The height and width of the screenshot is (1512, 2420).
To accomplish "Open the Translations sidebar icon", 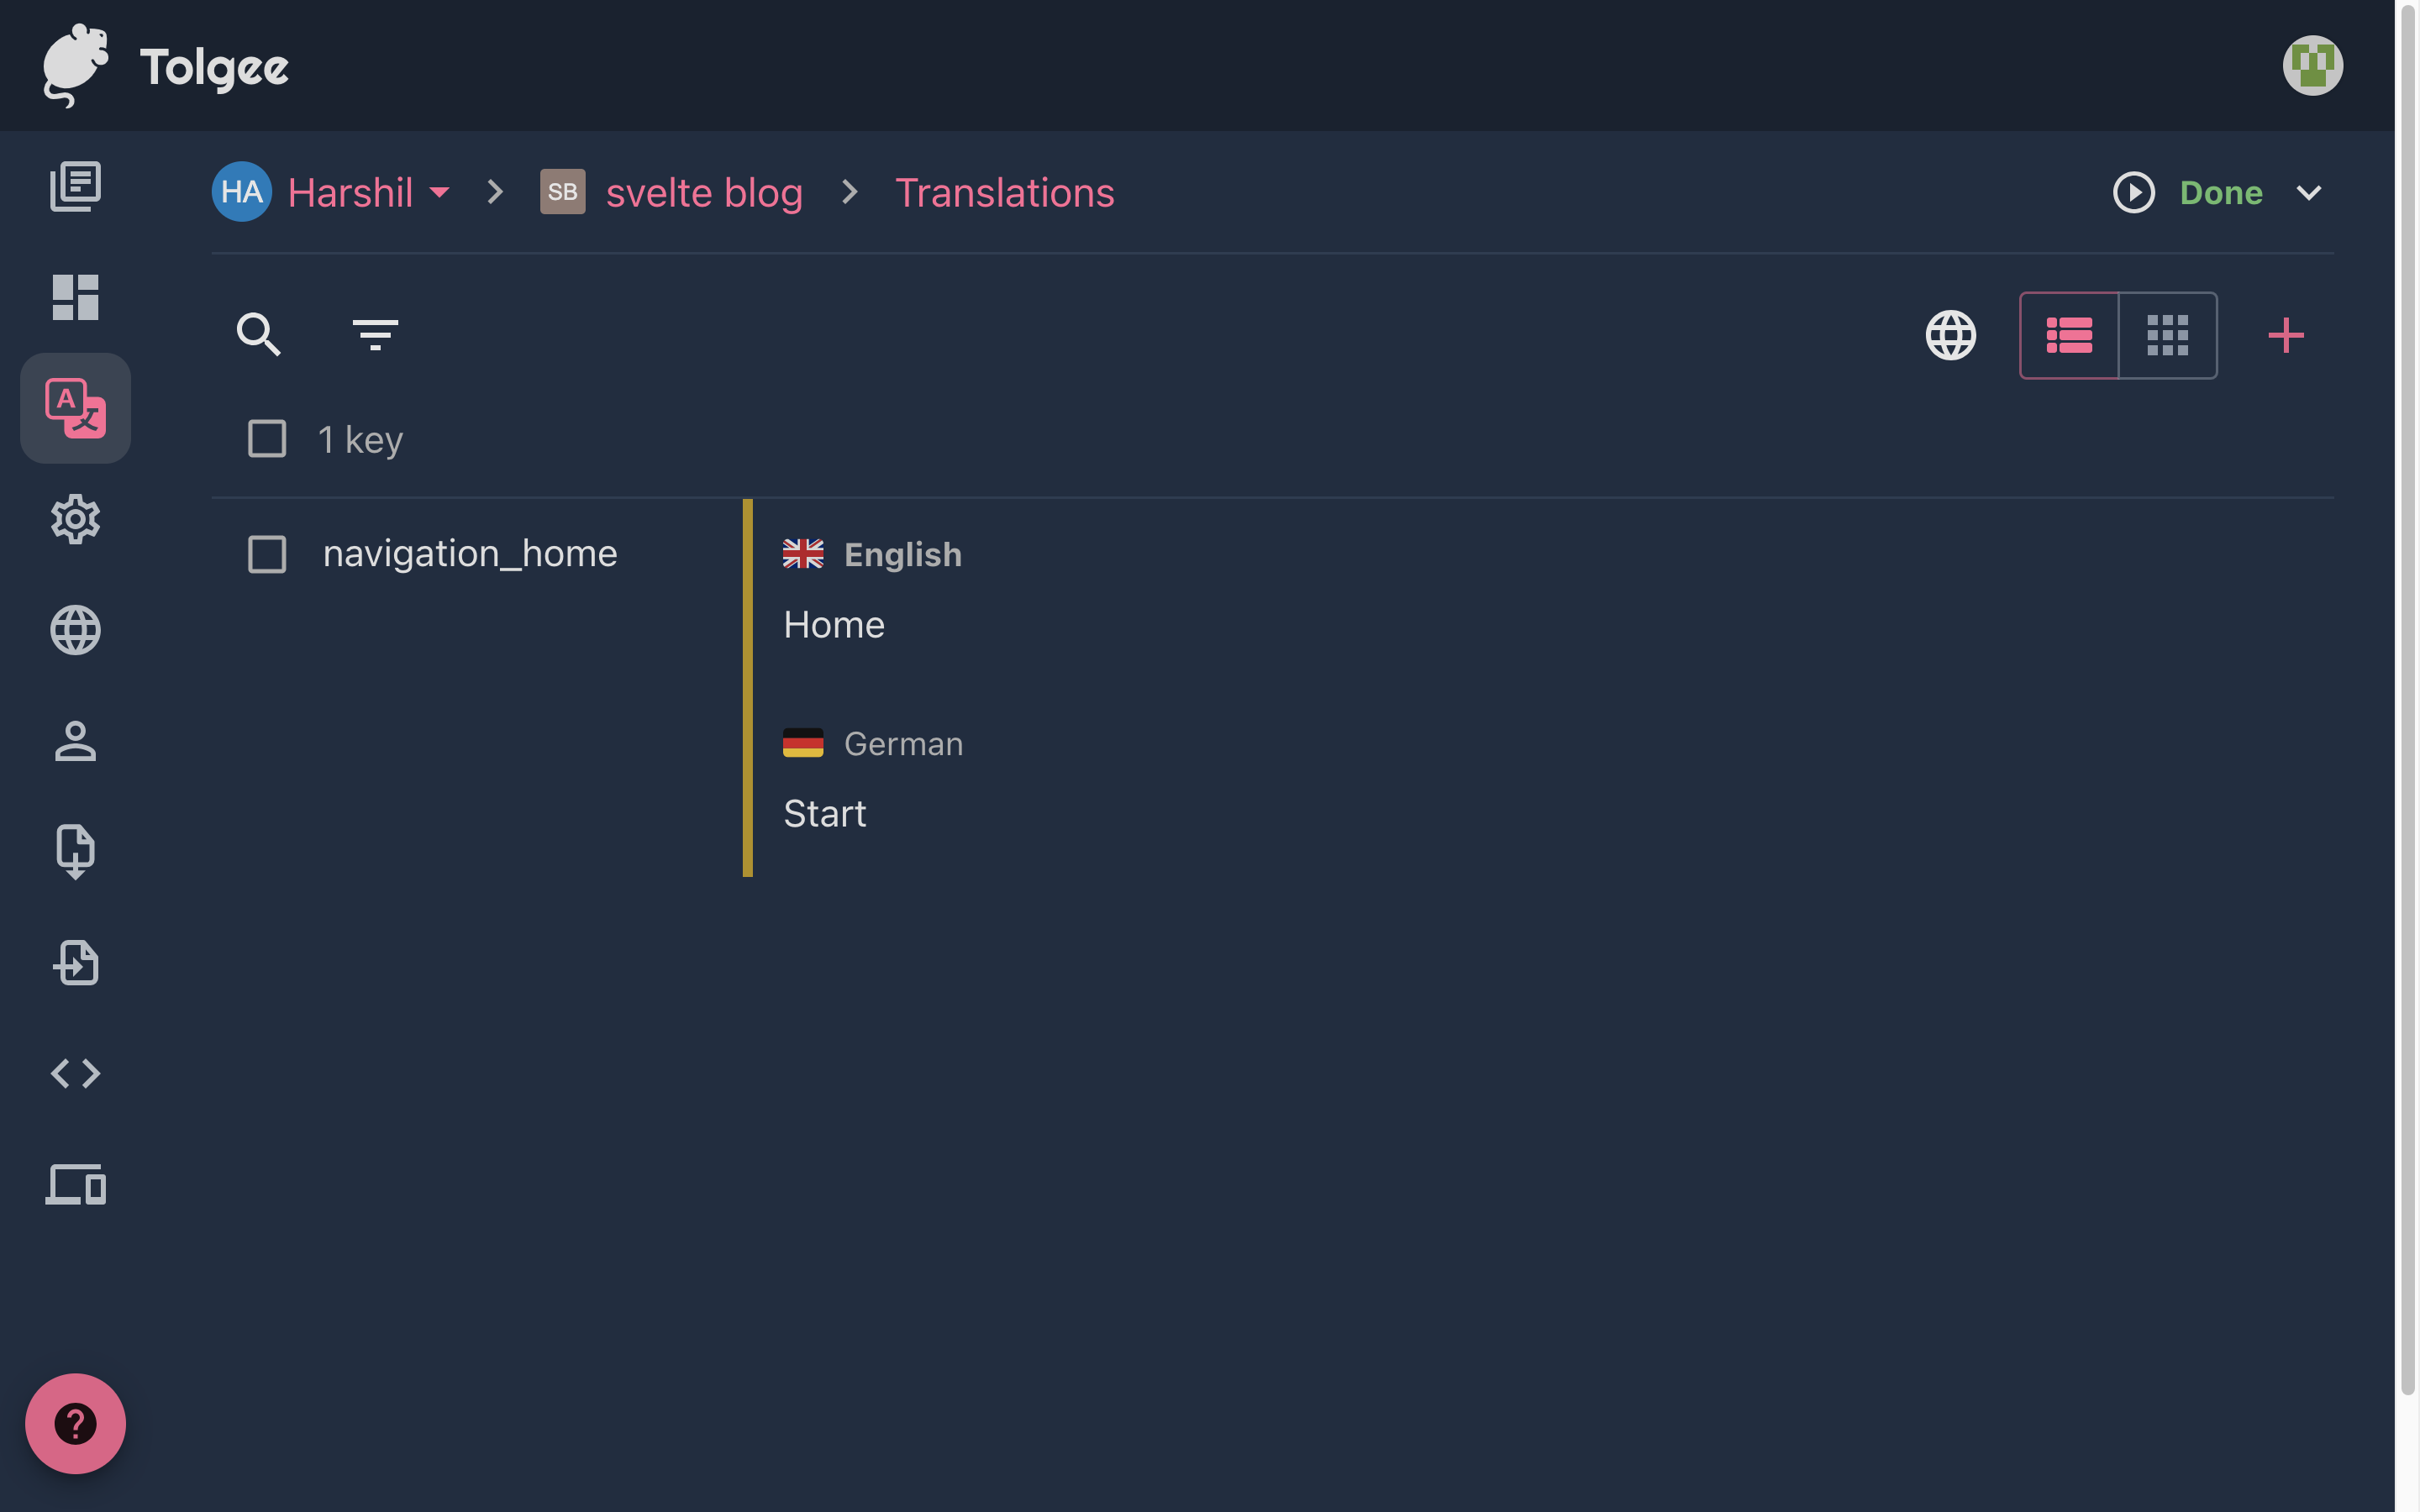I will click(x=75, y=408).
